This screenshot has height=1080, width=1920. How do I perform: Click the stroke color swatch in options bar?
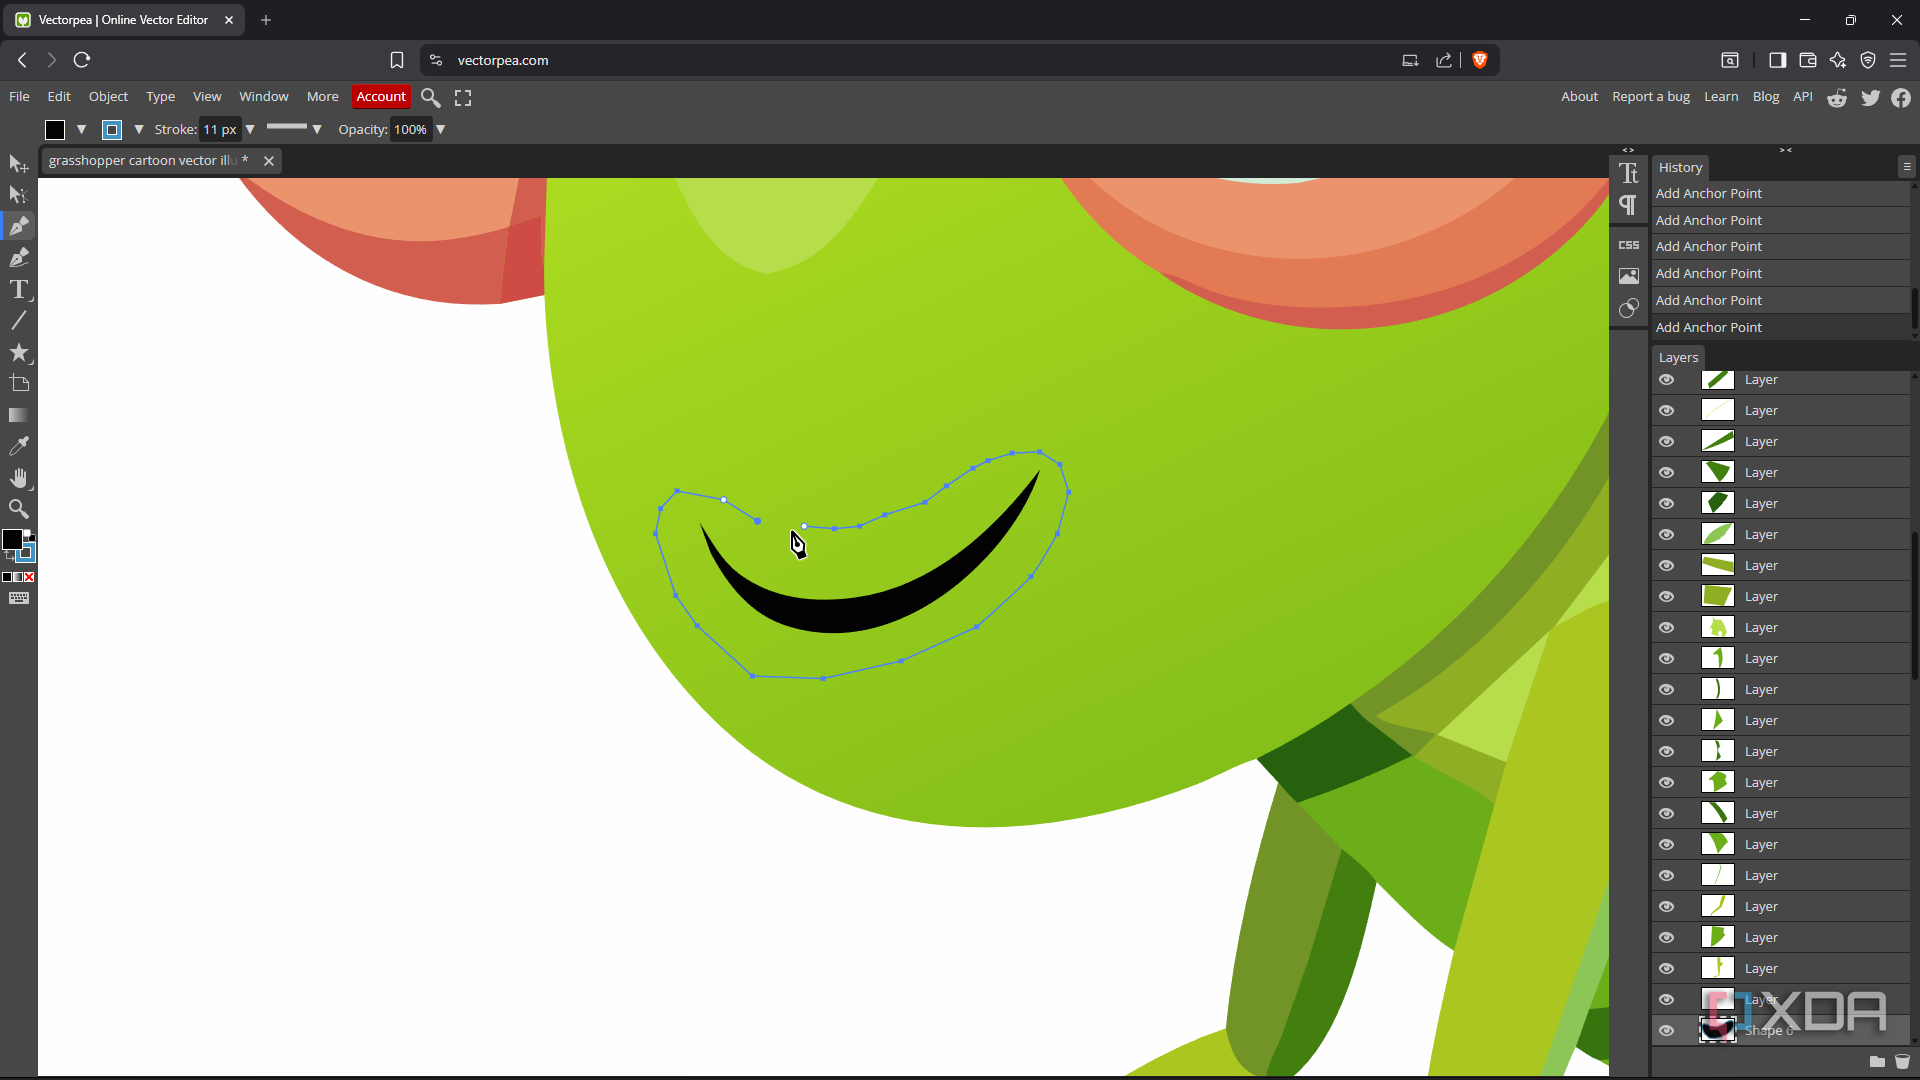click(112, 130)
